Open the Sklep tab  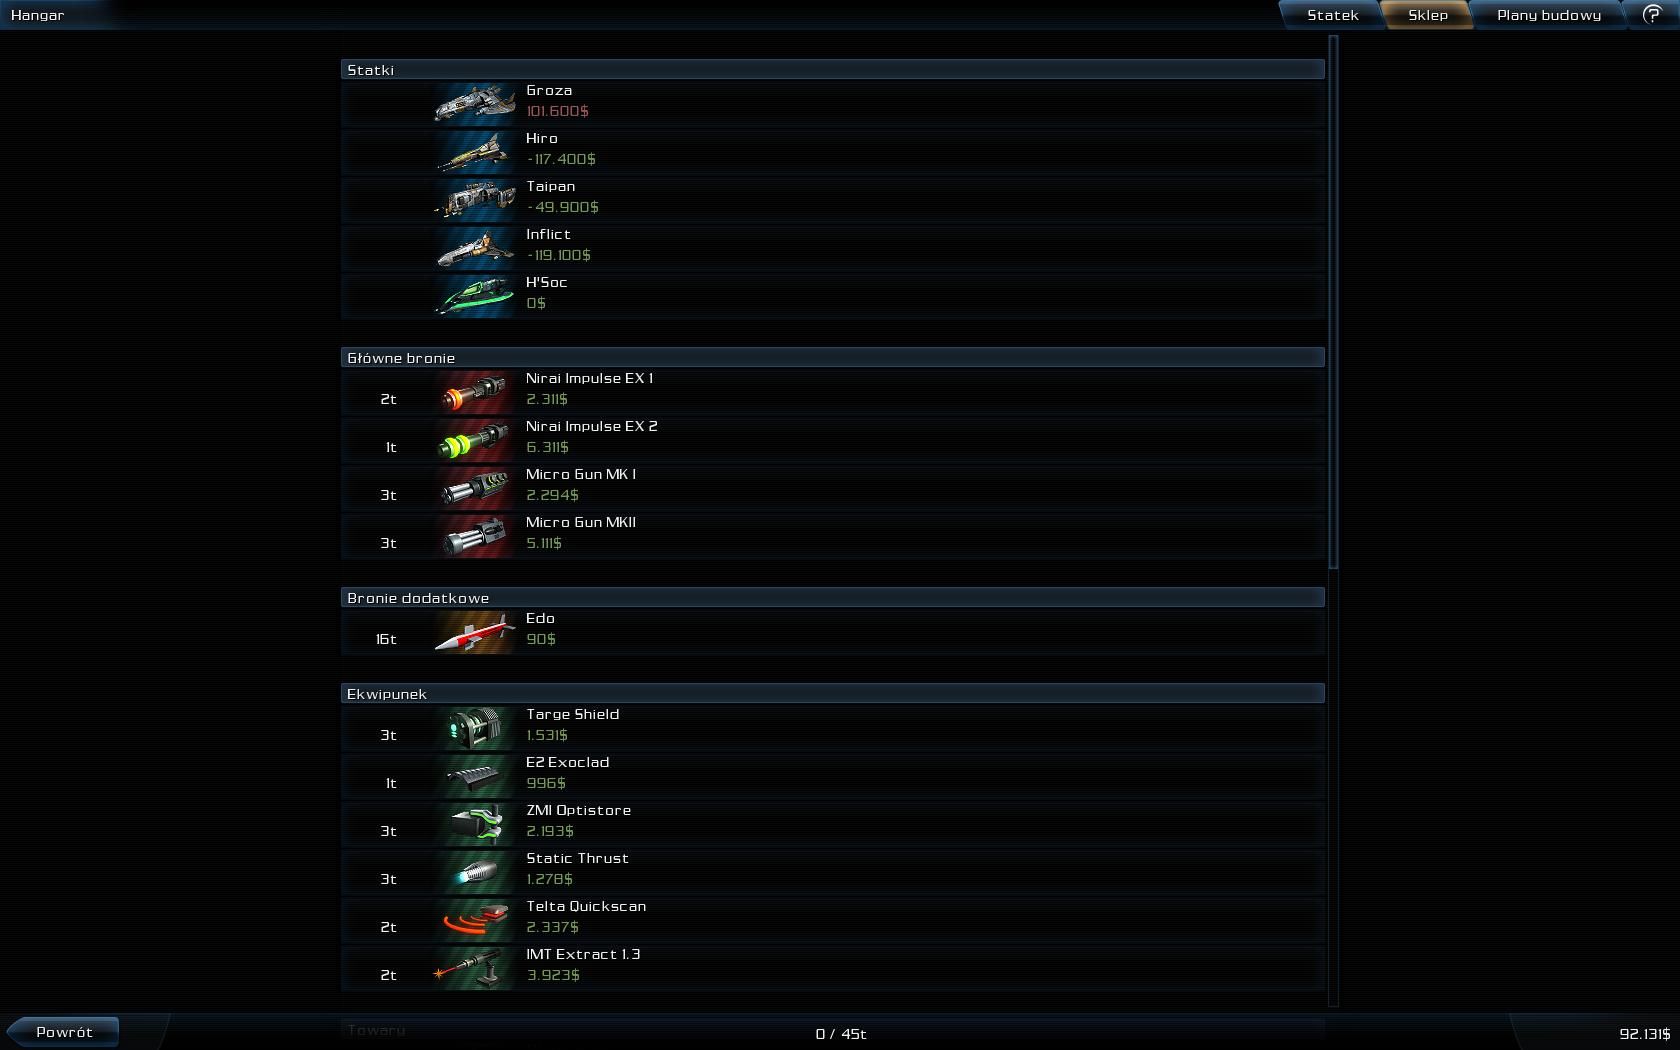(1428, 15)
